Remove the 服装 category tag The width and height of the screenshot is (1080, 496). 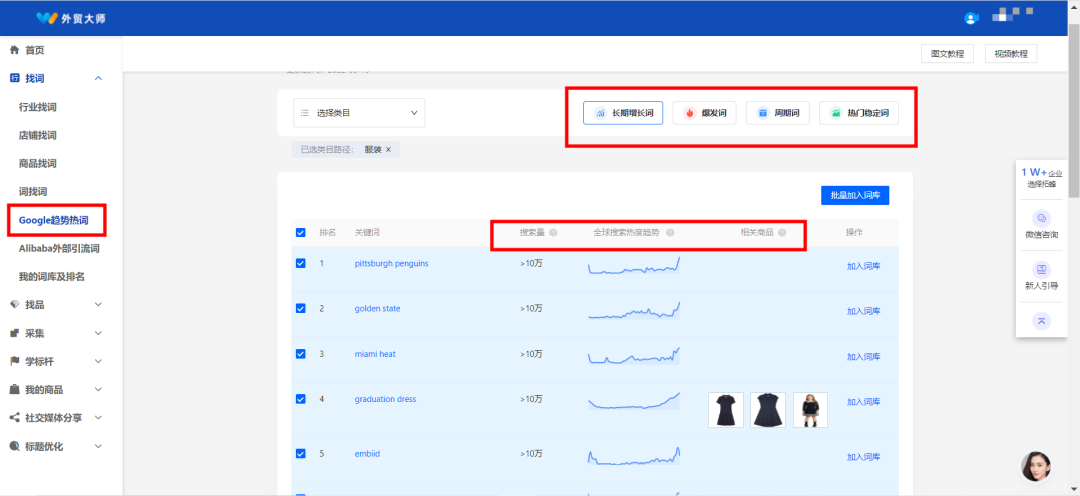coord(388,149)
